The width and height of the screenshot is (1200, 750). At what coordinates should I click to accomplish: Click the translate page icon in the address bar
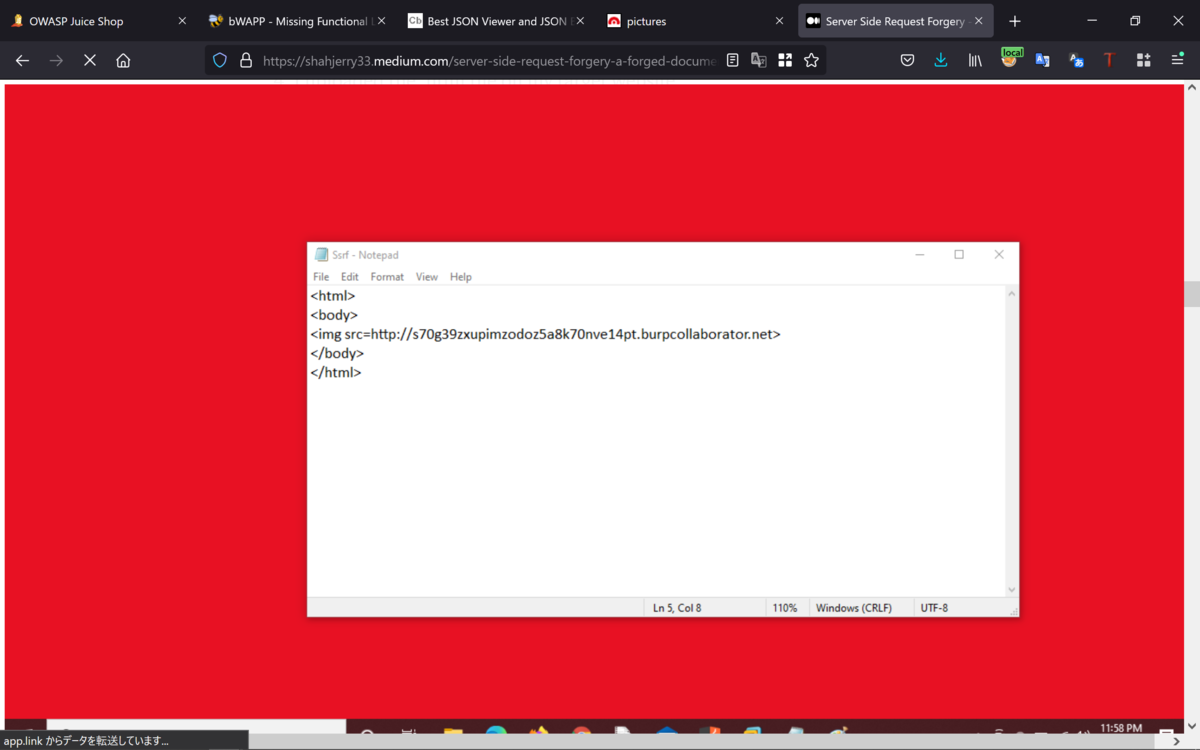pyautogui.click(x=759, y=61)
